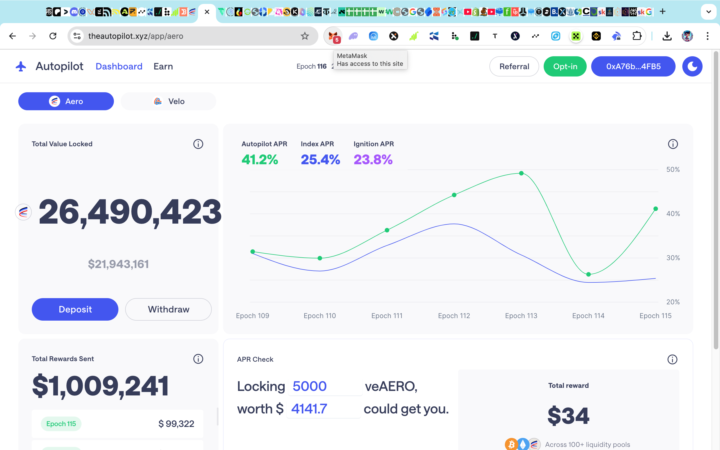The width and height of the screenshot is (720, 450).
Task: Open the Binance wallet extension icon
Action: point(596,36)
